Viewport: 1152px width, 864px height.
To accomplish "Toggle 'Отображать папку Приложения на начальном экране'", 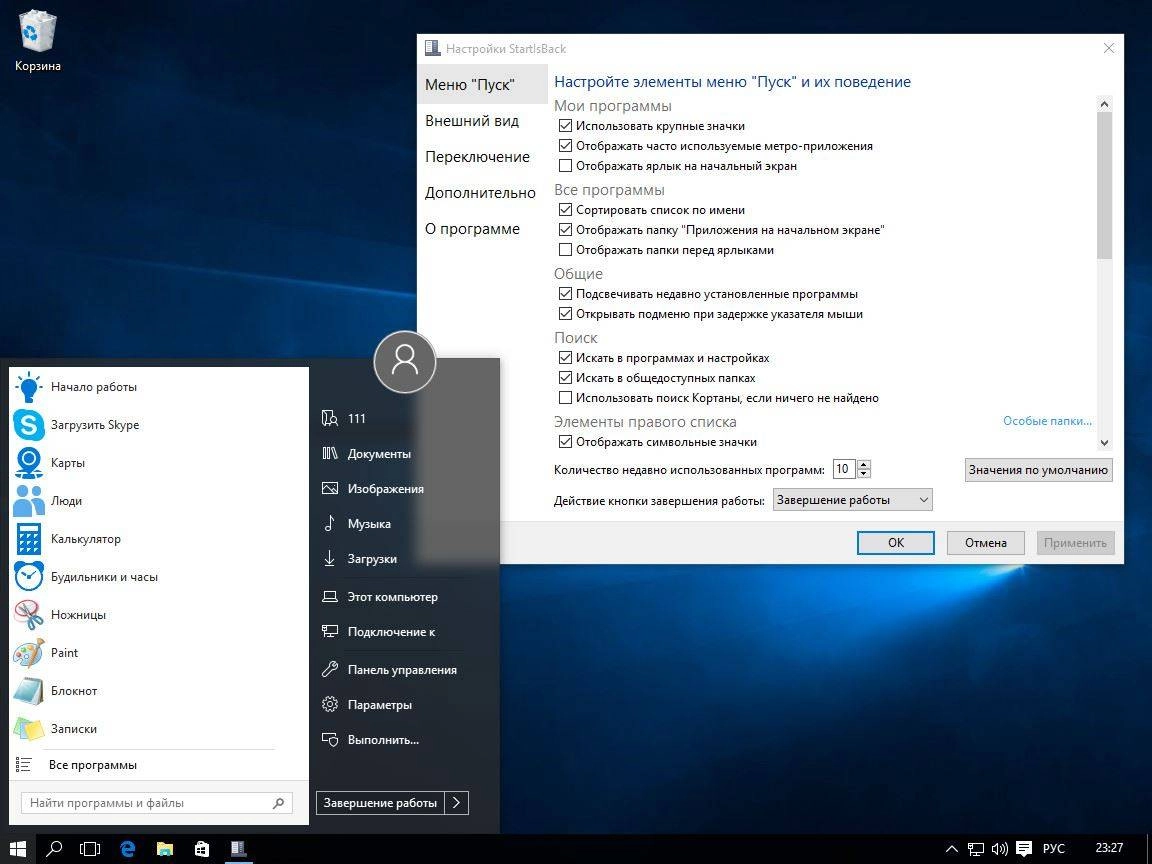I will (565, 229).
